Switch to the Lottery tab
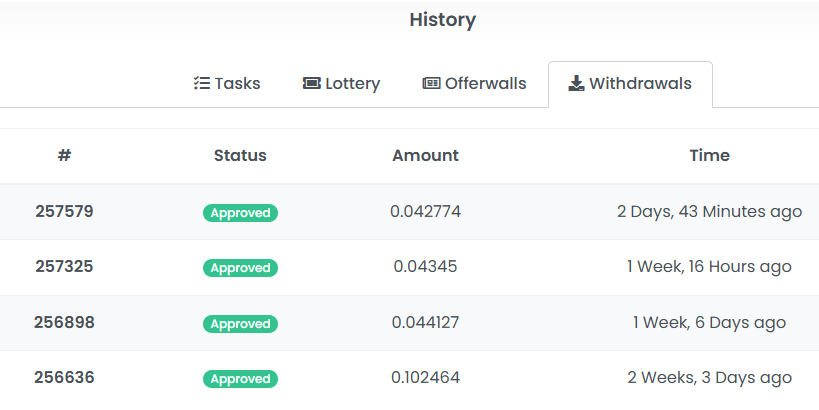 pyautogui.click(x=341, y=84)
